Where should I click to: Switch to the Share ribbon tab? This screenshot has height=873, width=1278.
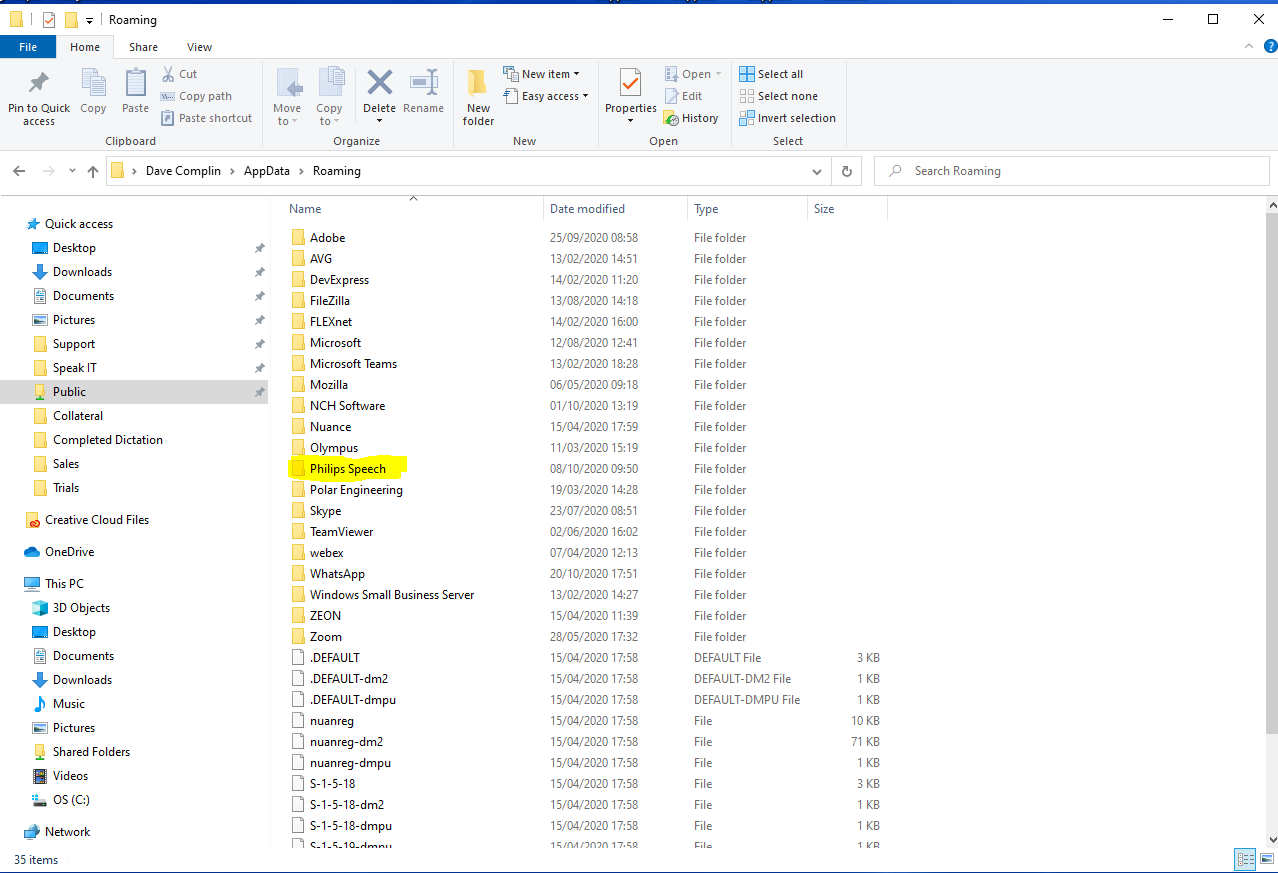click(x=143, y=47)
